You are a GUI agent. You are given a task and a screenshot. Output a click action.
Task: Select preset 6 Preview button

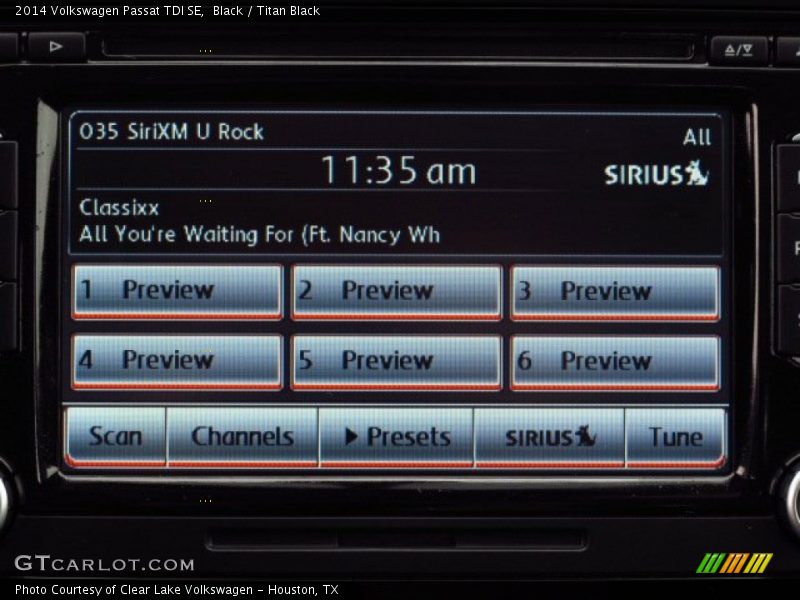615,363
